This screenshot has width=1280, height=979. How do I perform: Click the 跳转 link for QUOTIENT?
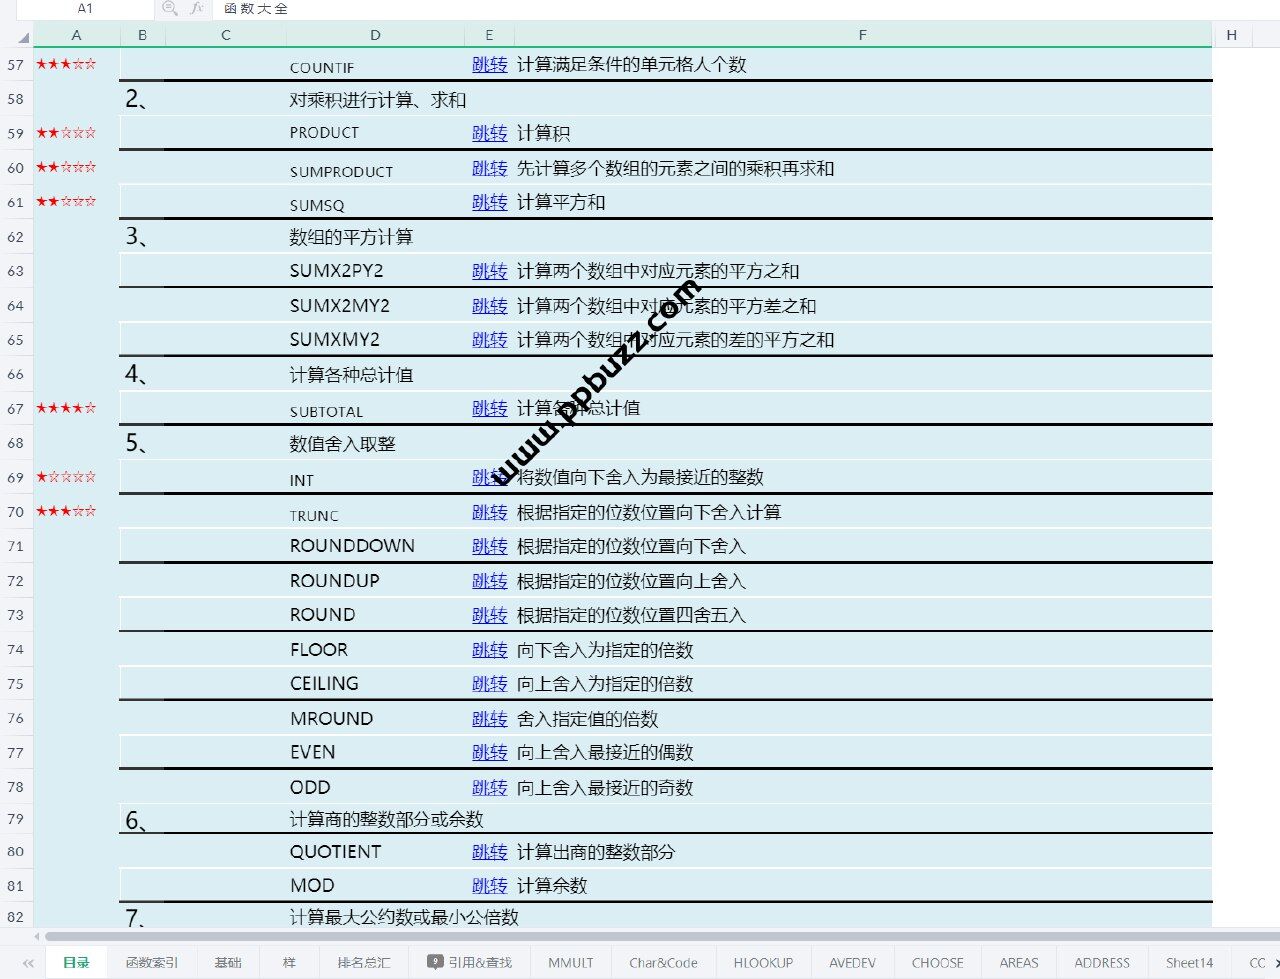point(490,852)
